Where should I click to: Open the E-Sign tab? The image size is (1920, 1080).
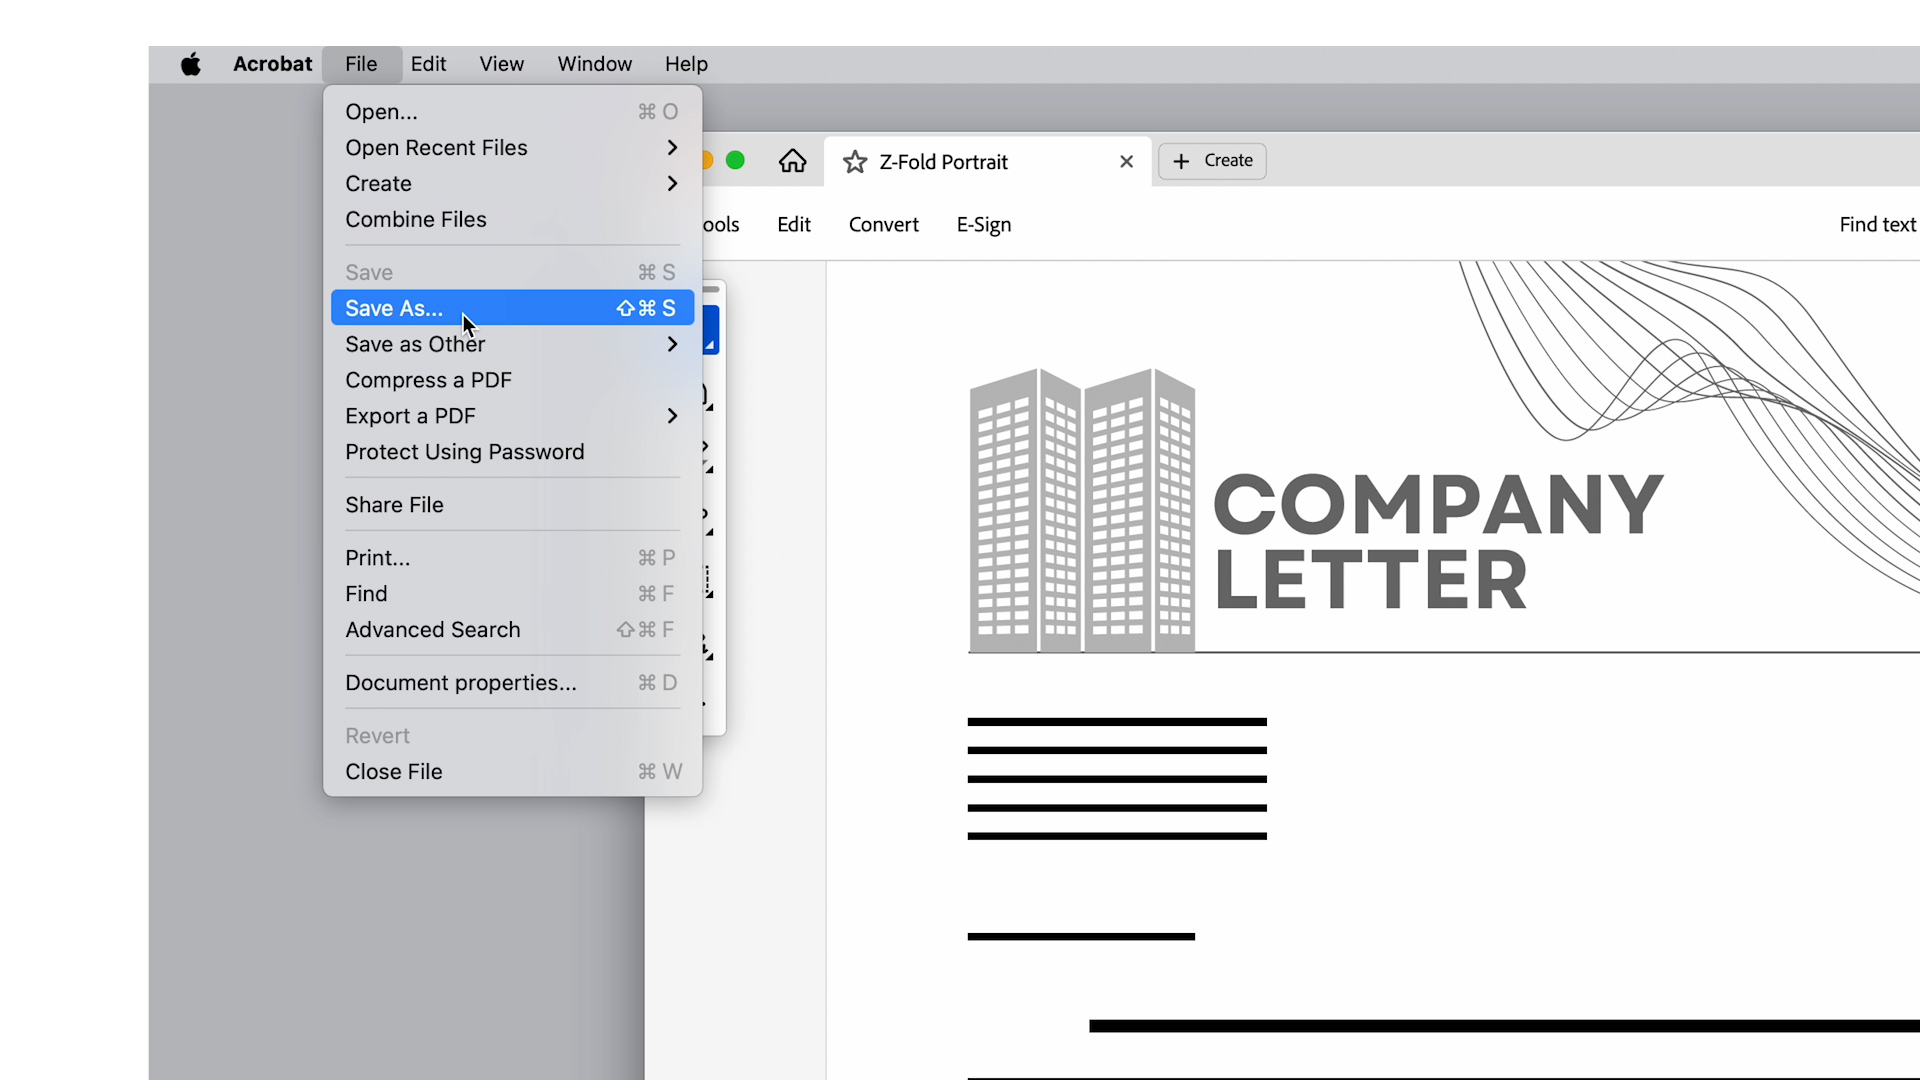983,224
